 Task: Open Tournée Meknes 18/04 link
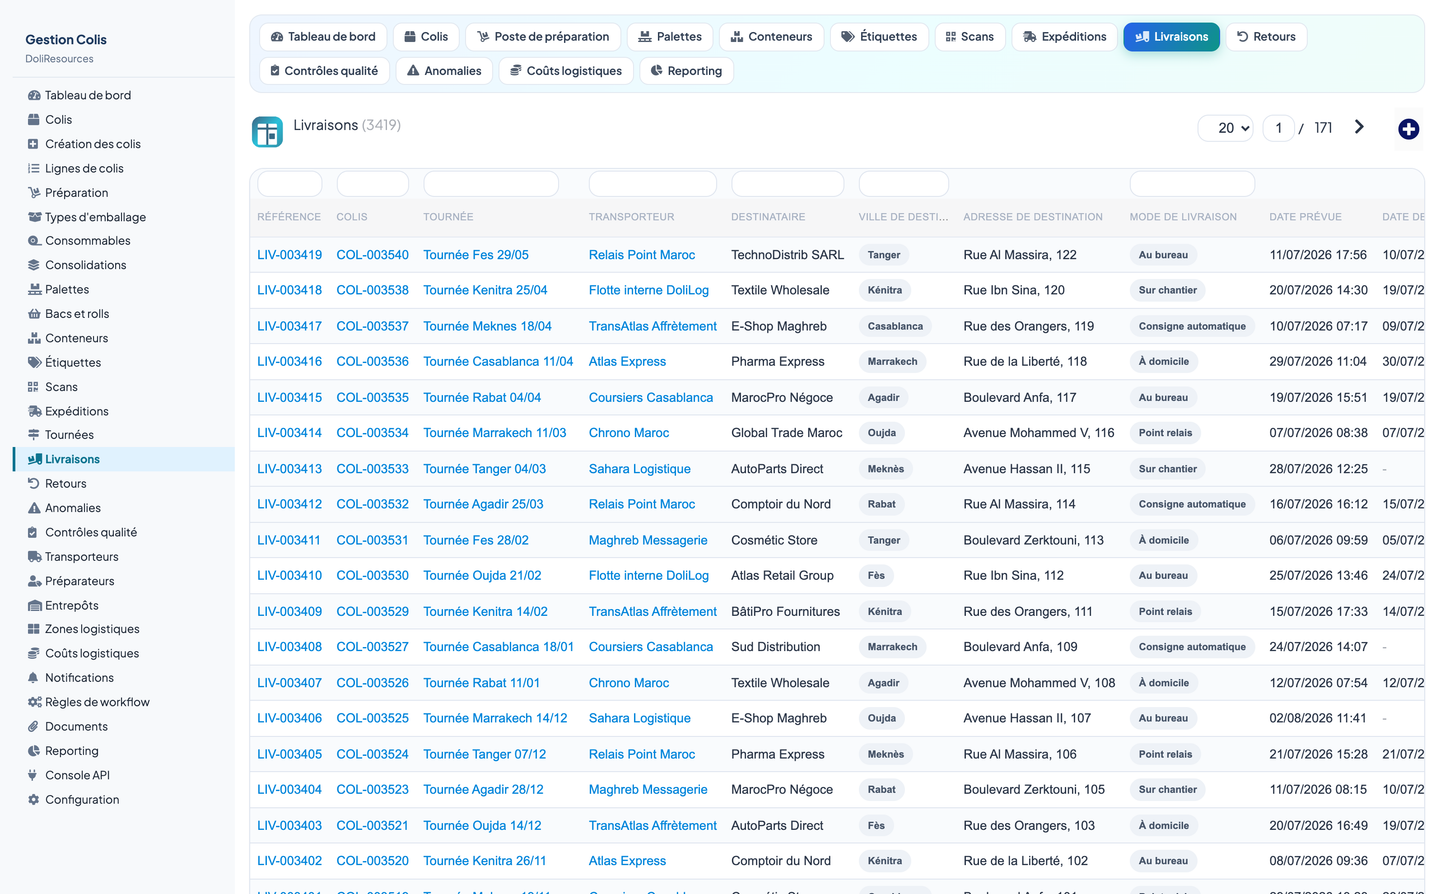487,326
